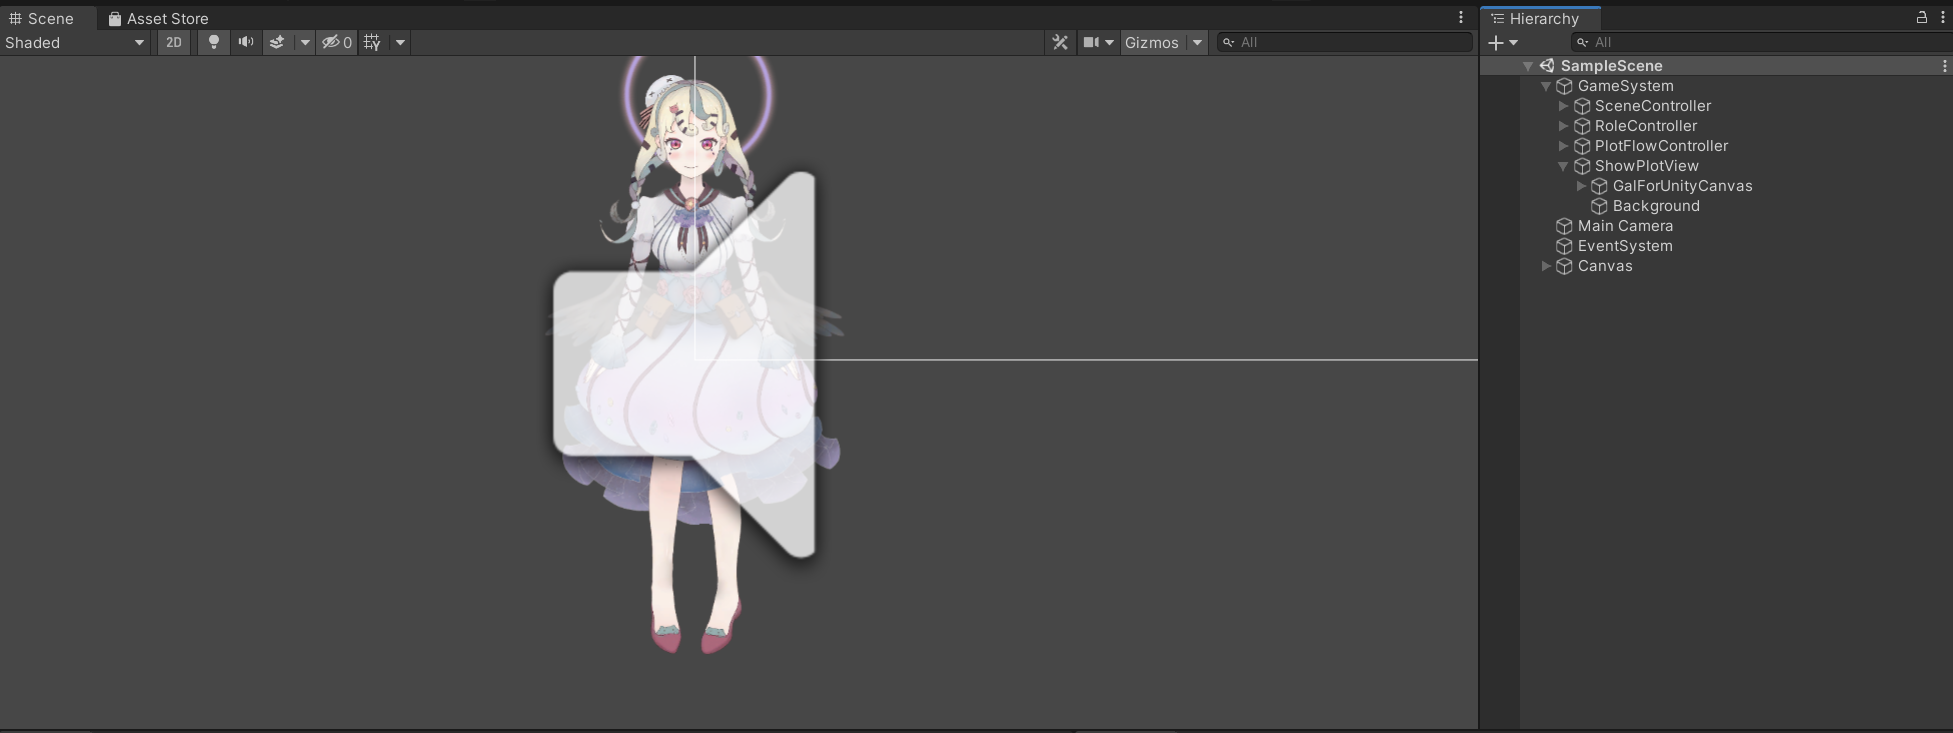The height and width of the screenshot is (733, 1953).
Task: Expand the RoleController object
Action: point(1563,126)
